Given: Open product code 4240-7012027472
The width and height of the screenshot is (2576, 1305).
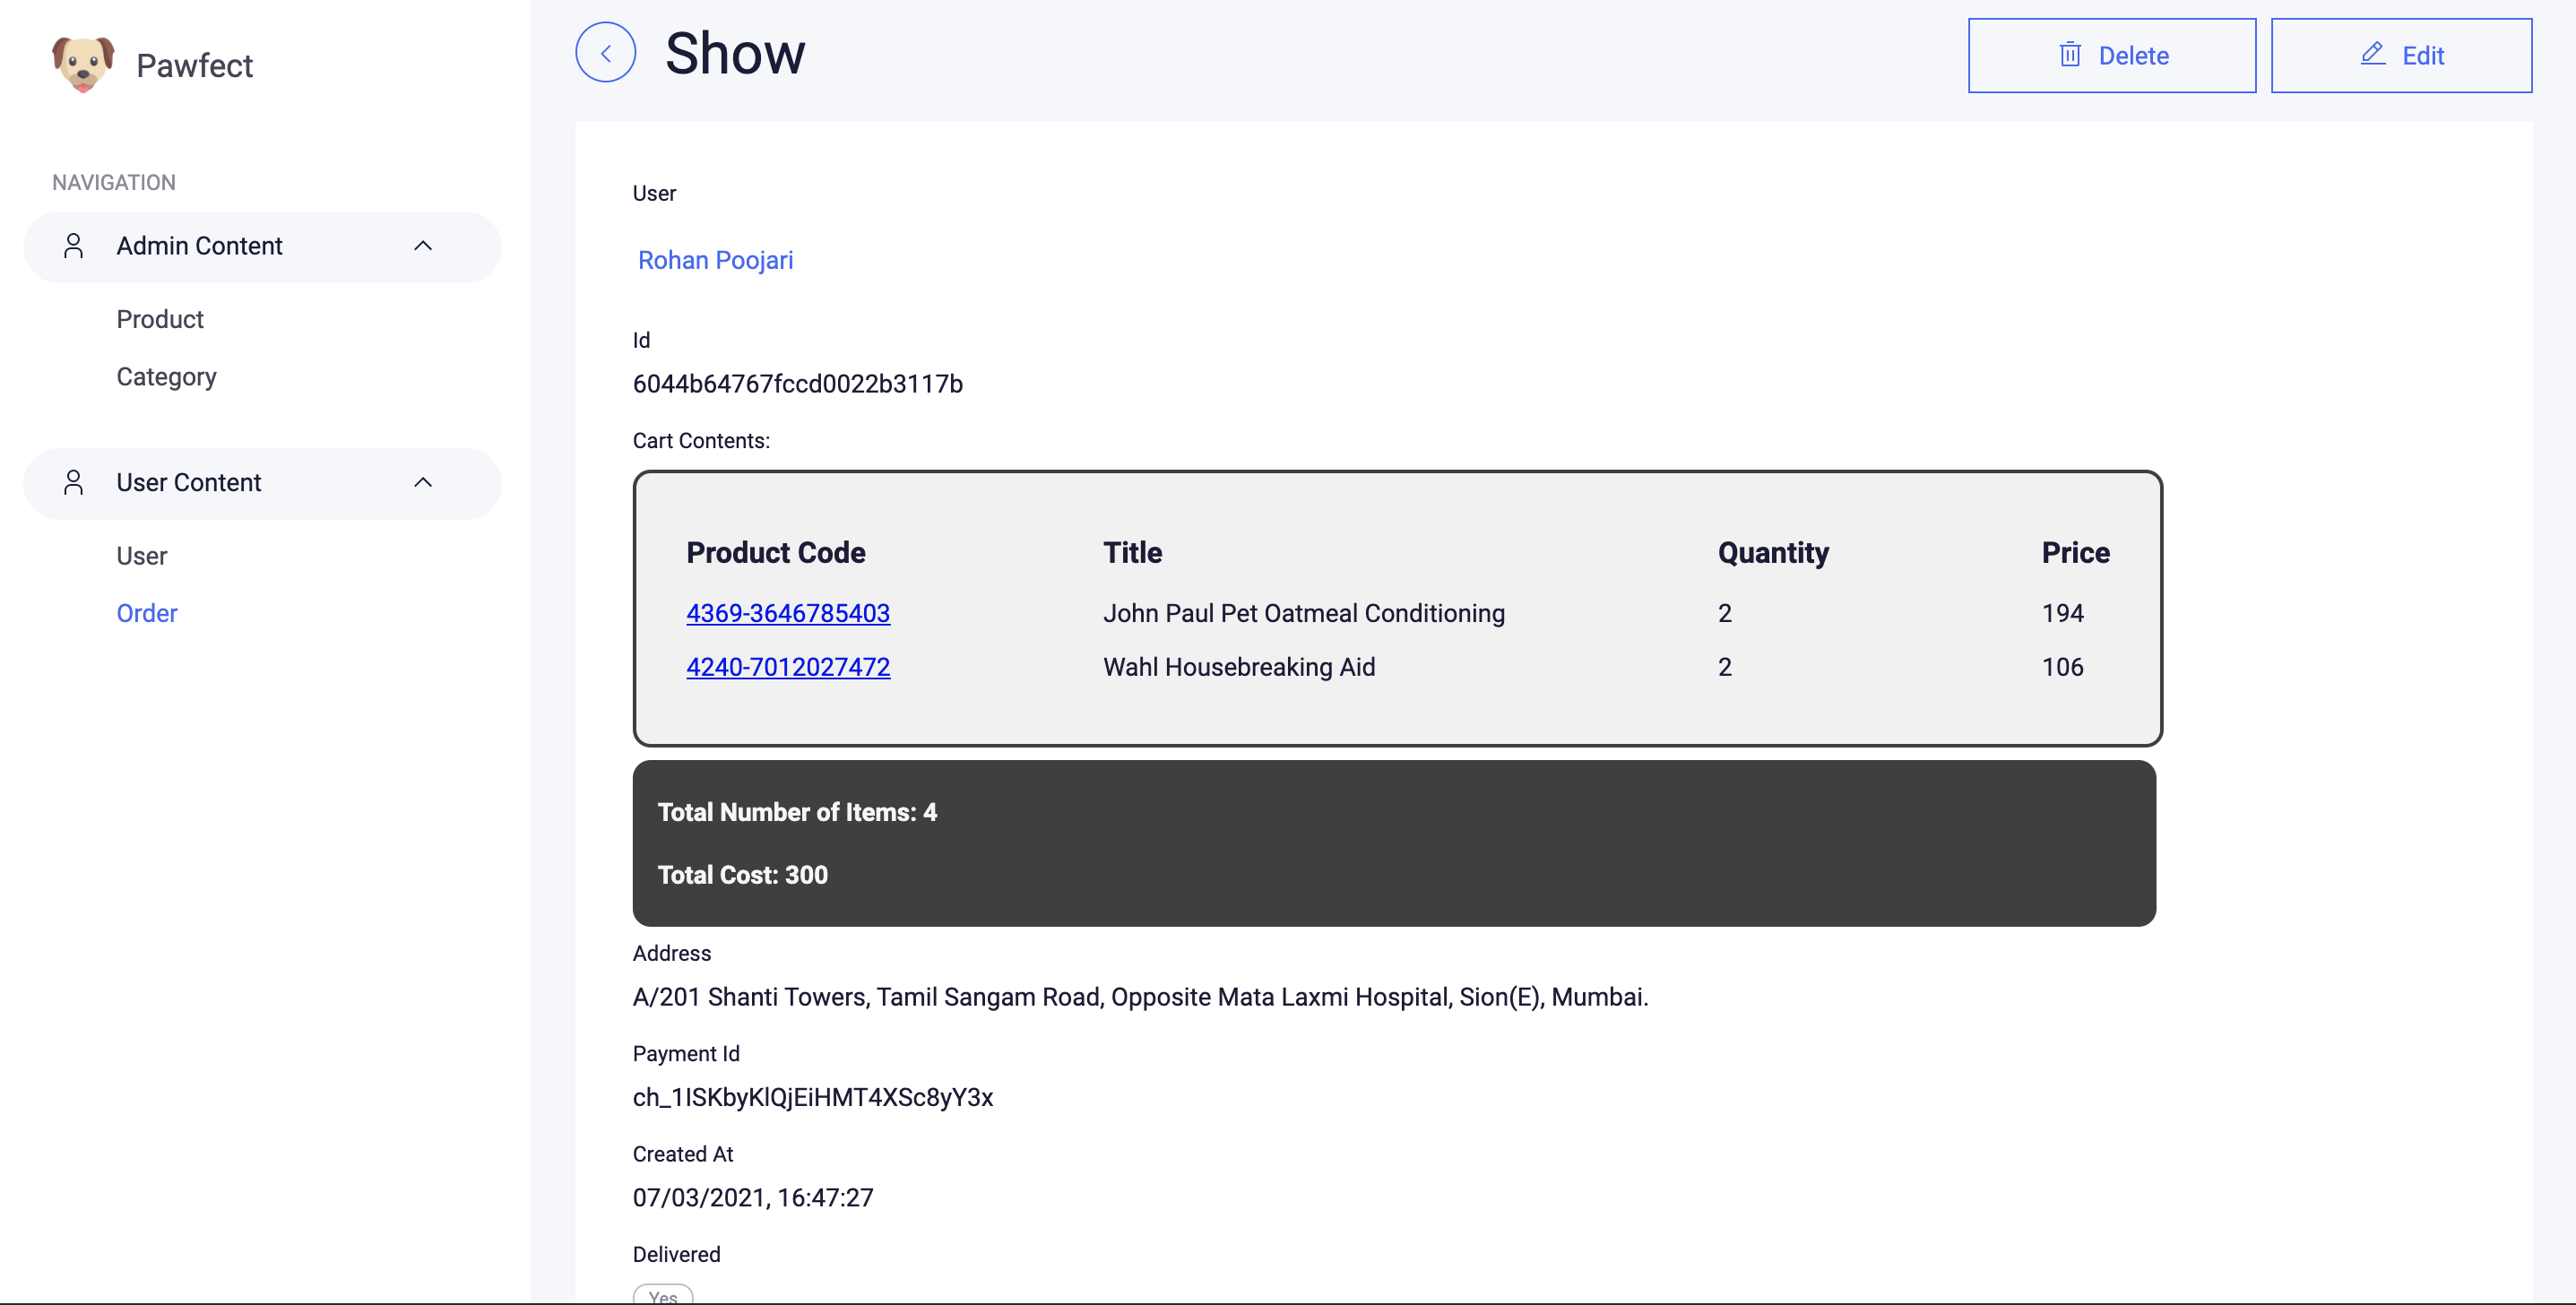Looking at the screenshot, I should pyautogui.click(x=787, y=667).
